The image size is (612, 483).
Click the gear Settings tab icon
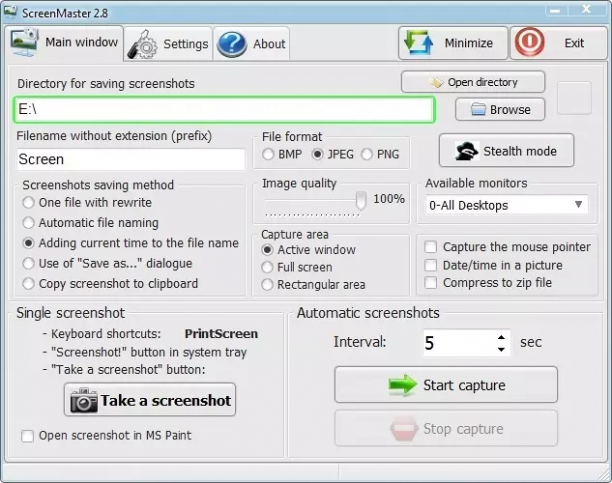(142, 45)
